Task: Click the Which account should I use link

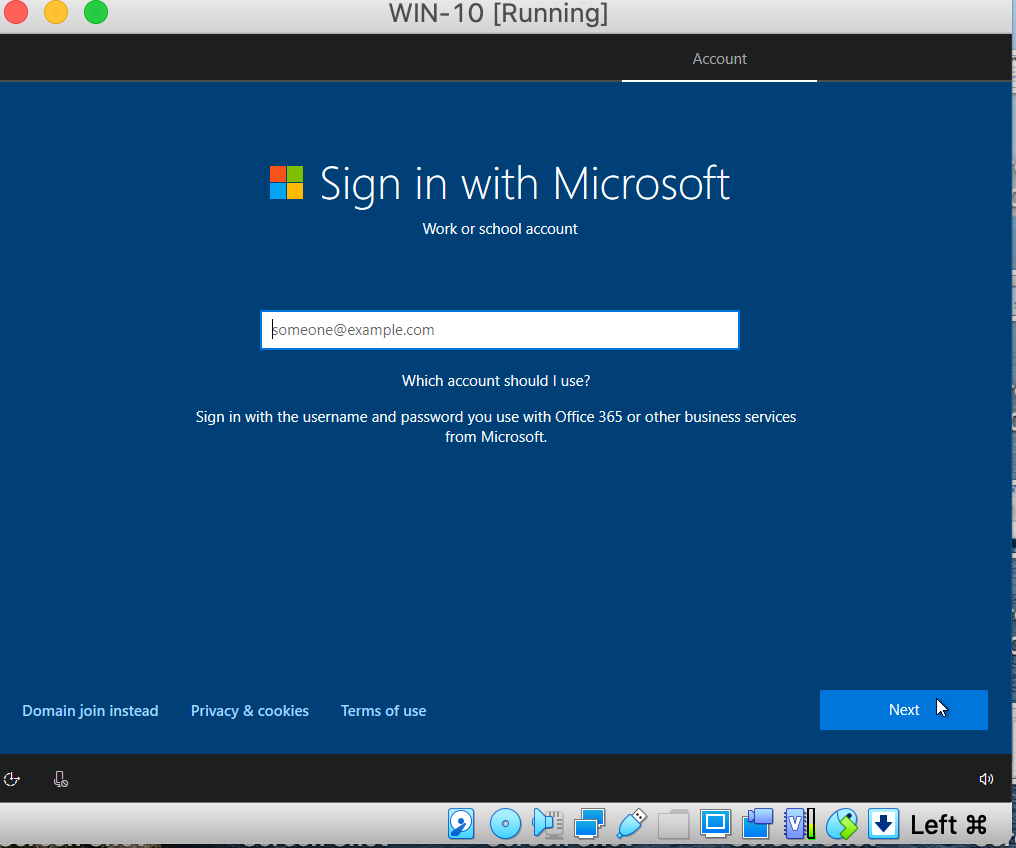Action: (496, 381)
